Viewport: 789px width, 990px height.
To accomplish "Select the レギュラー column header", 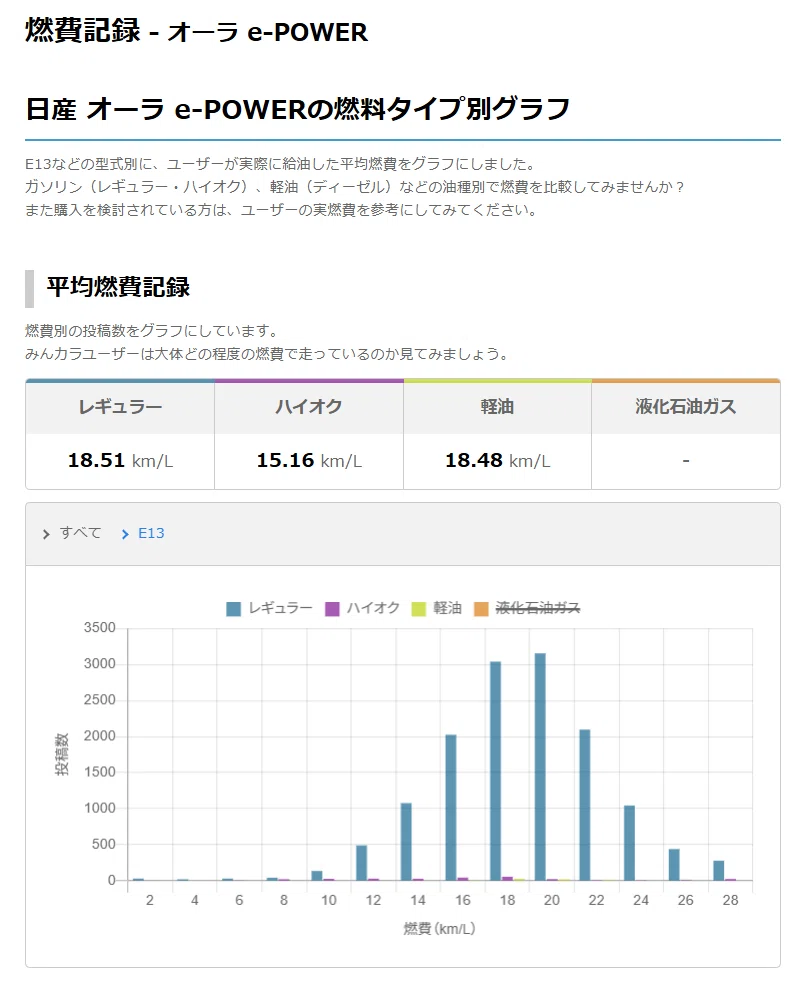I will click(120, 407).
